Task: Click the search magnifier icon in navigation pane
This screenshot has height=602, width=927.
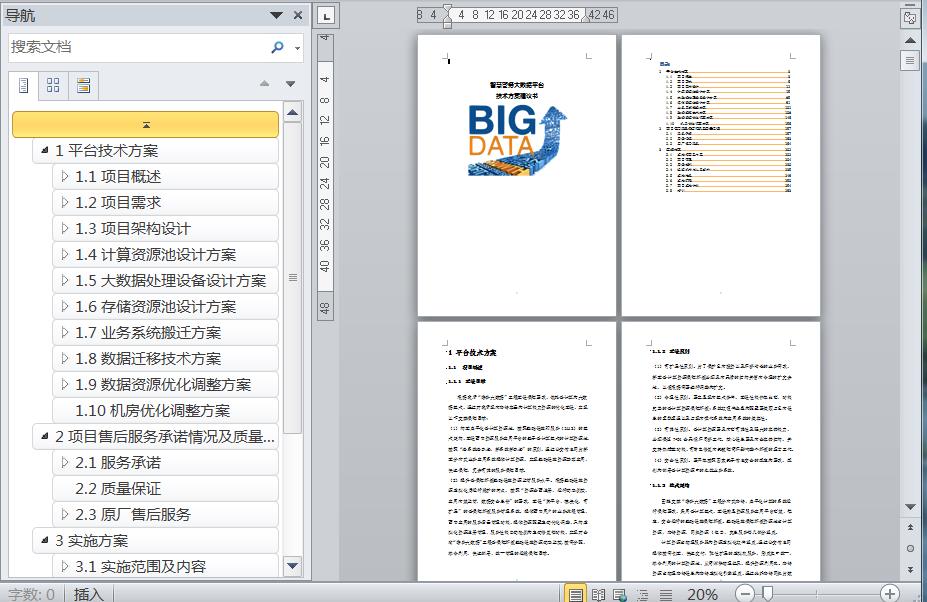Action: coord(277,47)
